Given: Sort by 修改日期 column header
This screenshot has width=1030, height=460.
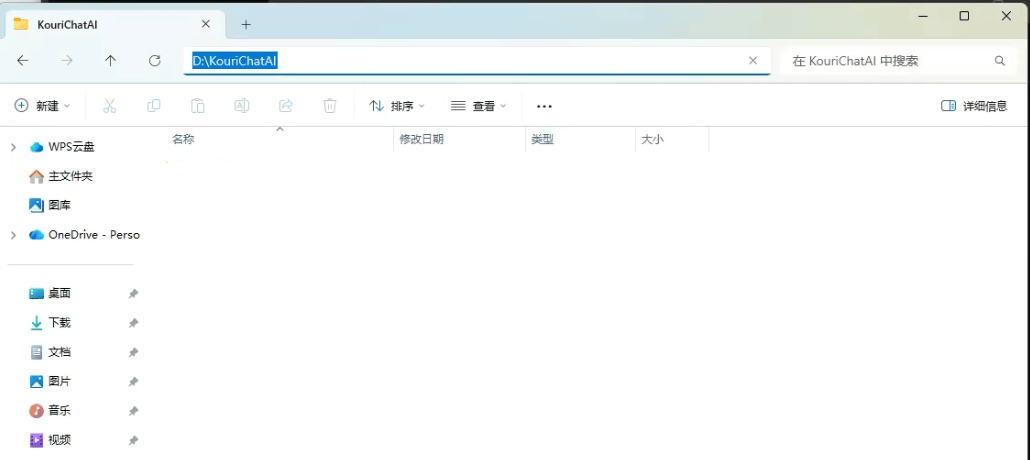Looking at the screenshot, I should [x=421, y=139].
